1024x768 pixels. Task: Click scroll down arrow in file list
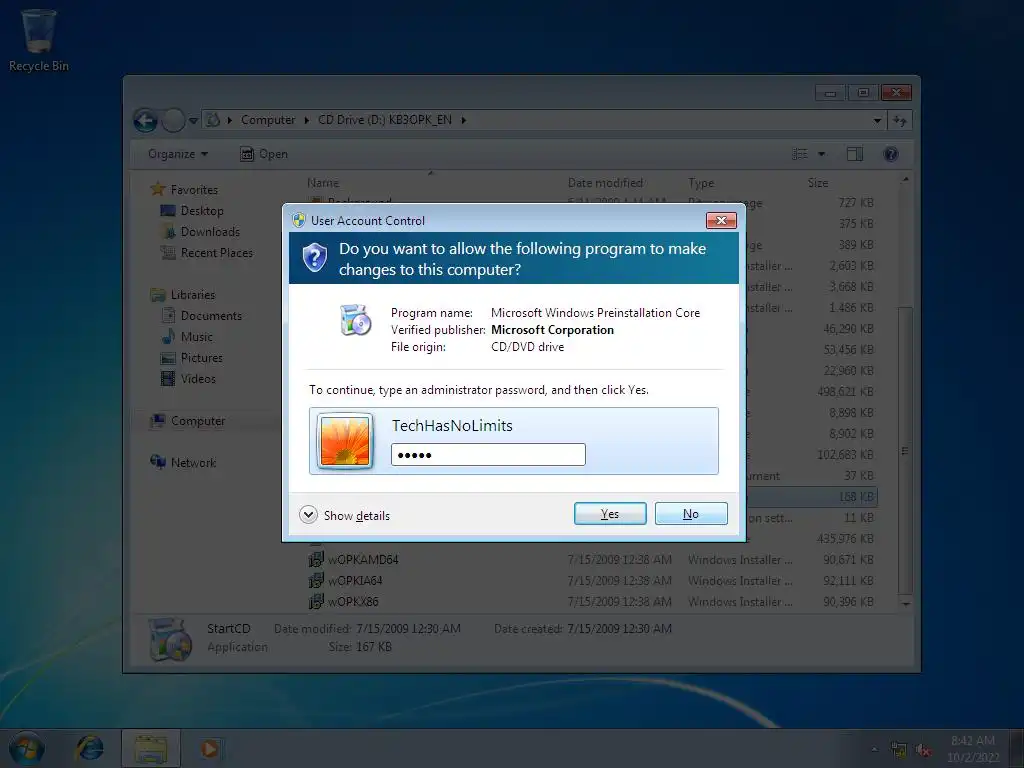tap(905, 604)
